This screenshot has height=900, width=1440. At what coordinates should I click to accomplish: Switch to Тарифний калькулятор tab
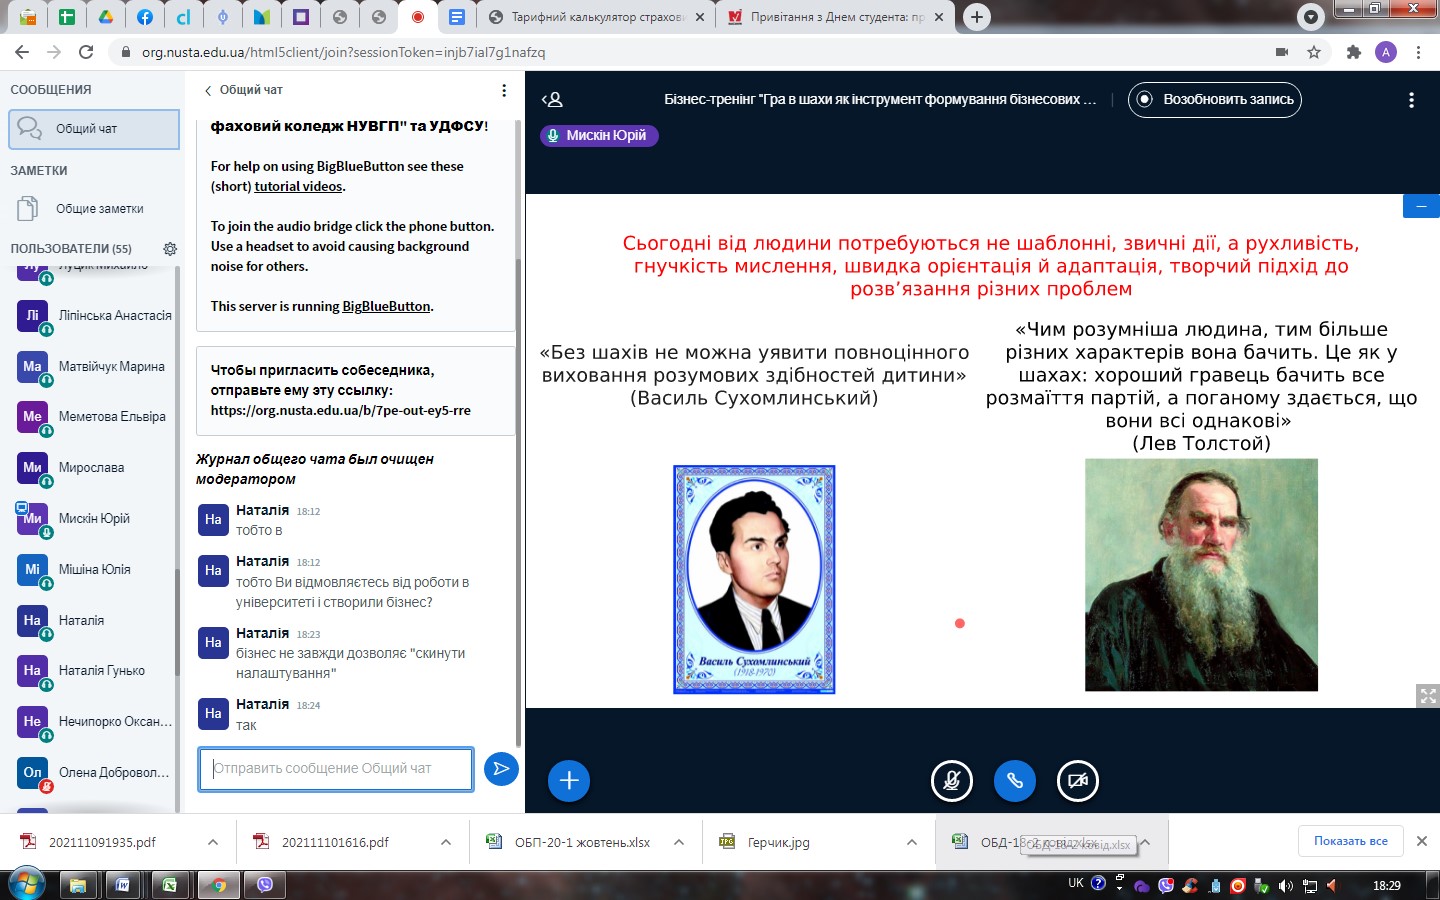[x=595, y=17]
